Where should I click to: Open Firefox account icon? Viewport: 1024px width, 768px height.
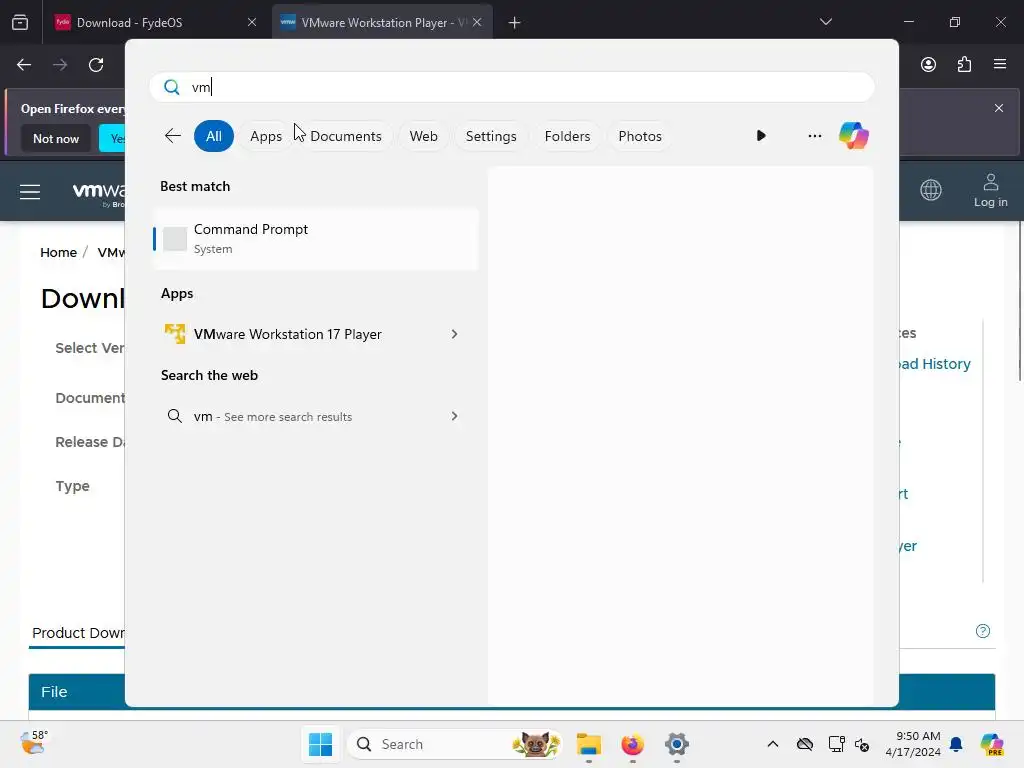928,64
